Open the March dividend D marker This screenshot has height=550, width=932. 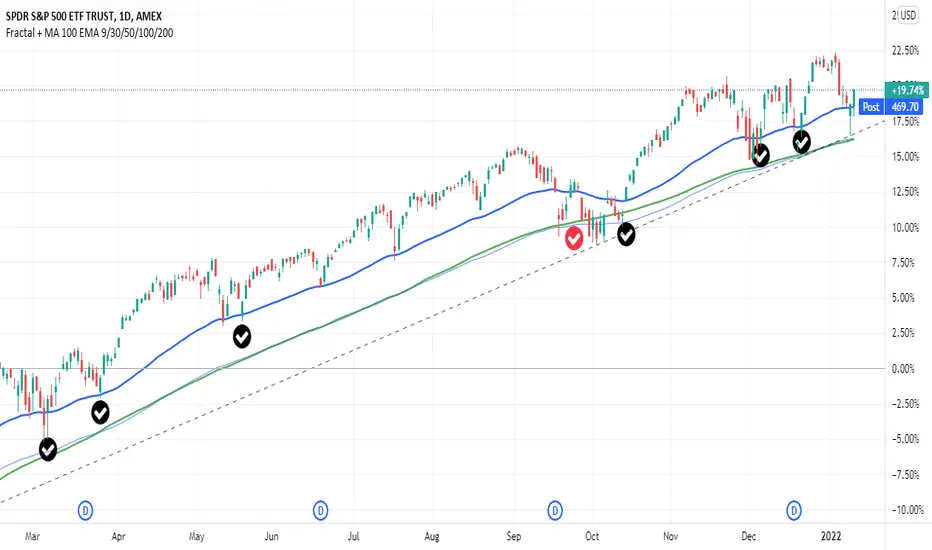[x=86, y=510]
